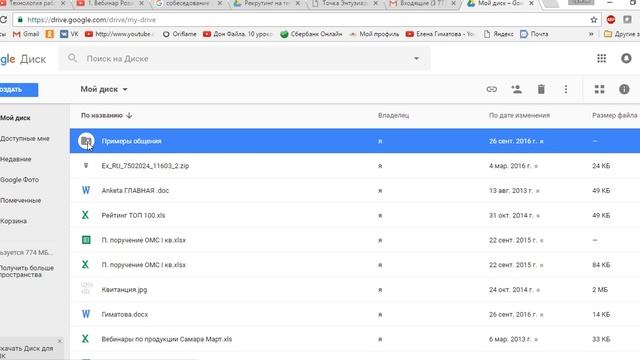Click the zip icon of Ex_RU_7502024_11603_2.zip

click(86, 166)
